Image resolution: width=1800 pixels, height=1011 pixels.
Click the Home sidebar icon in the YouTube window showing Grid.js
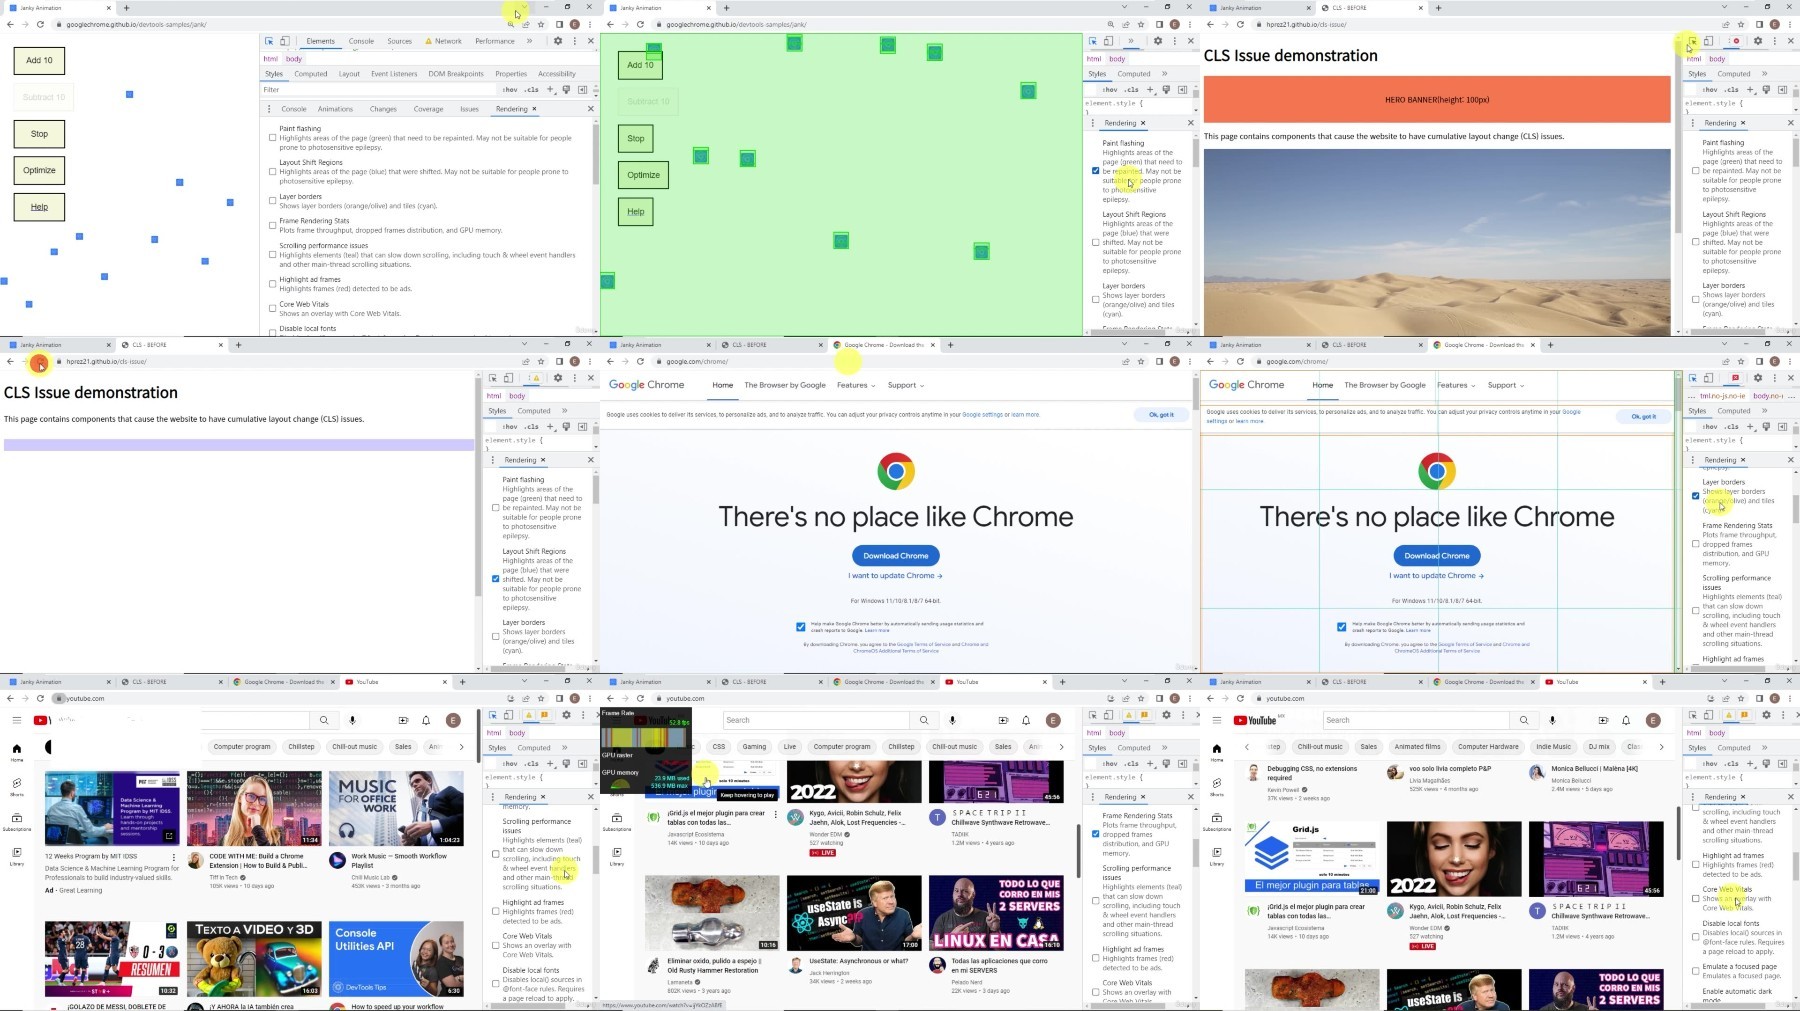pyautogui.click(x=1216, y=752)
